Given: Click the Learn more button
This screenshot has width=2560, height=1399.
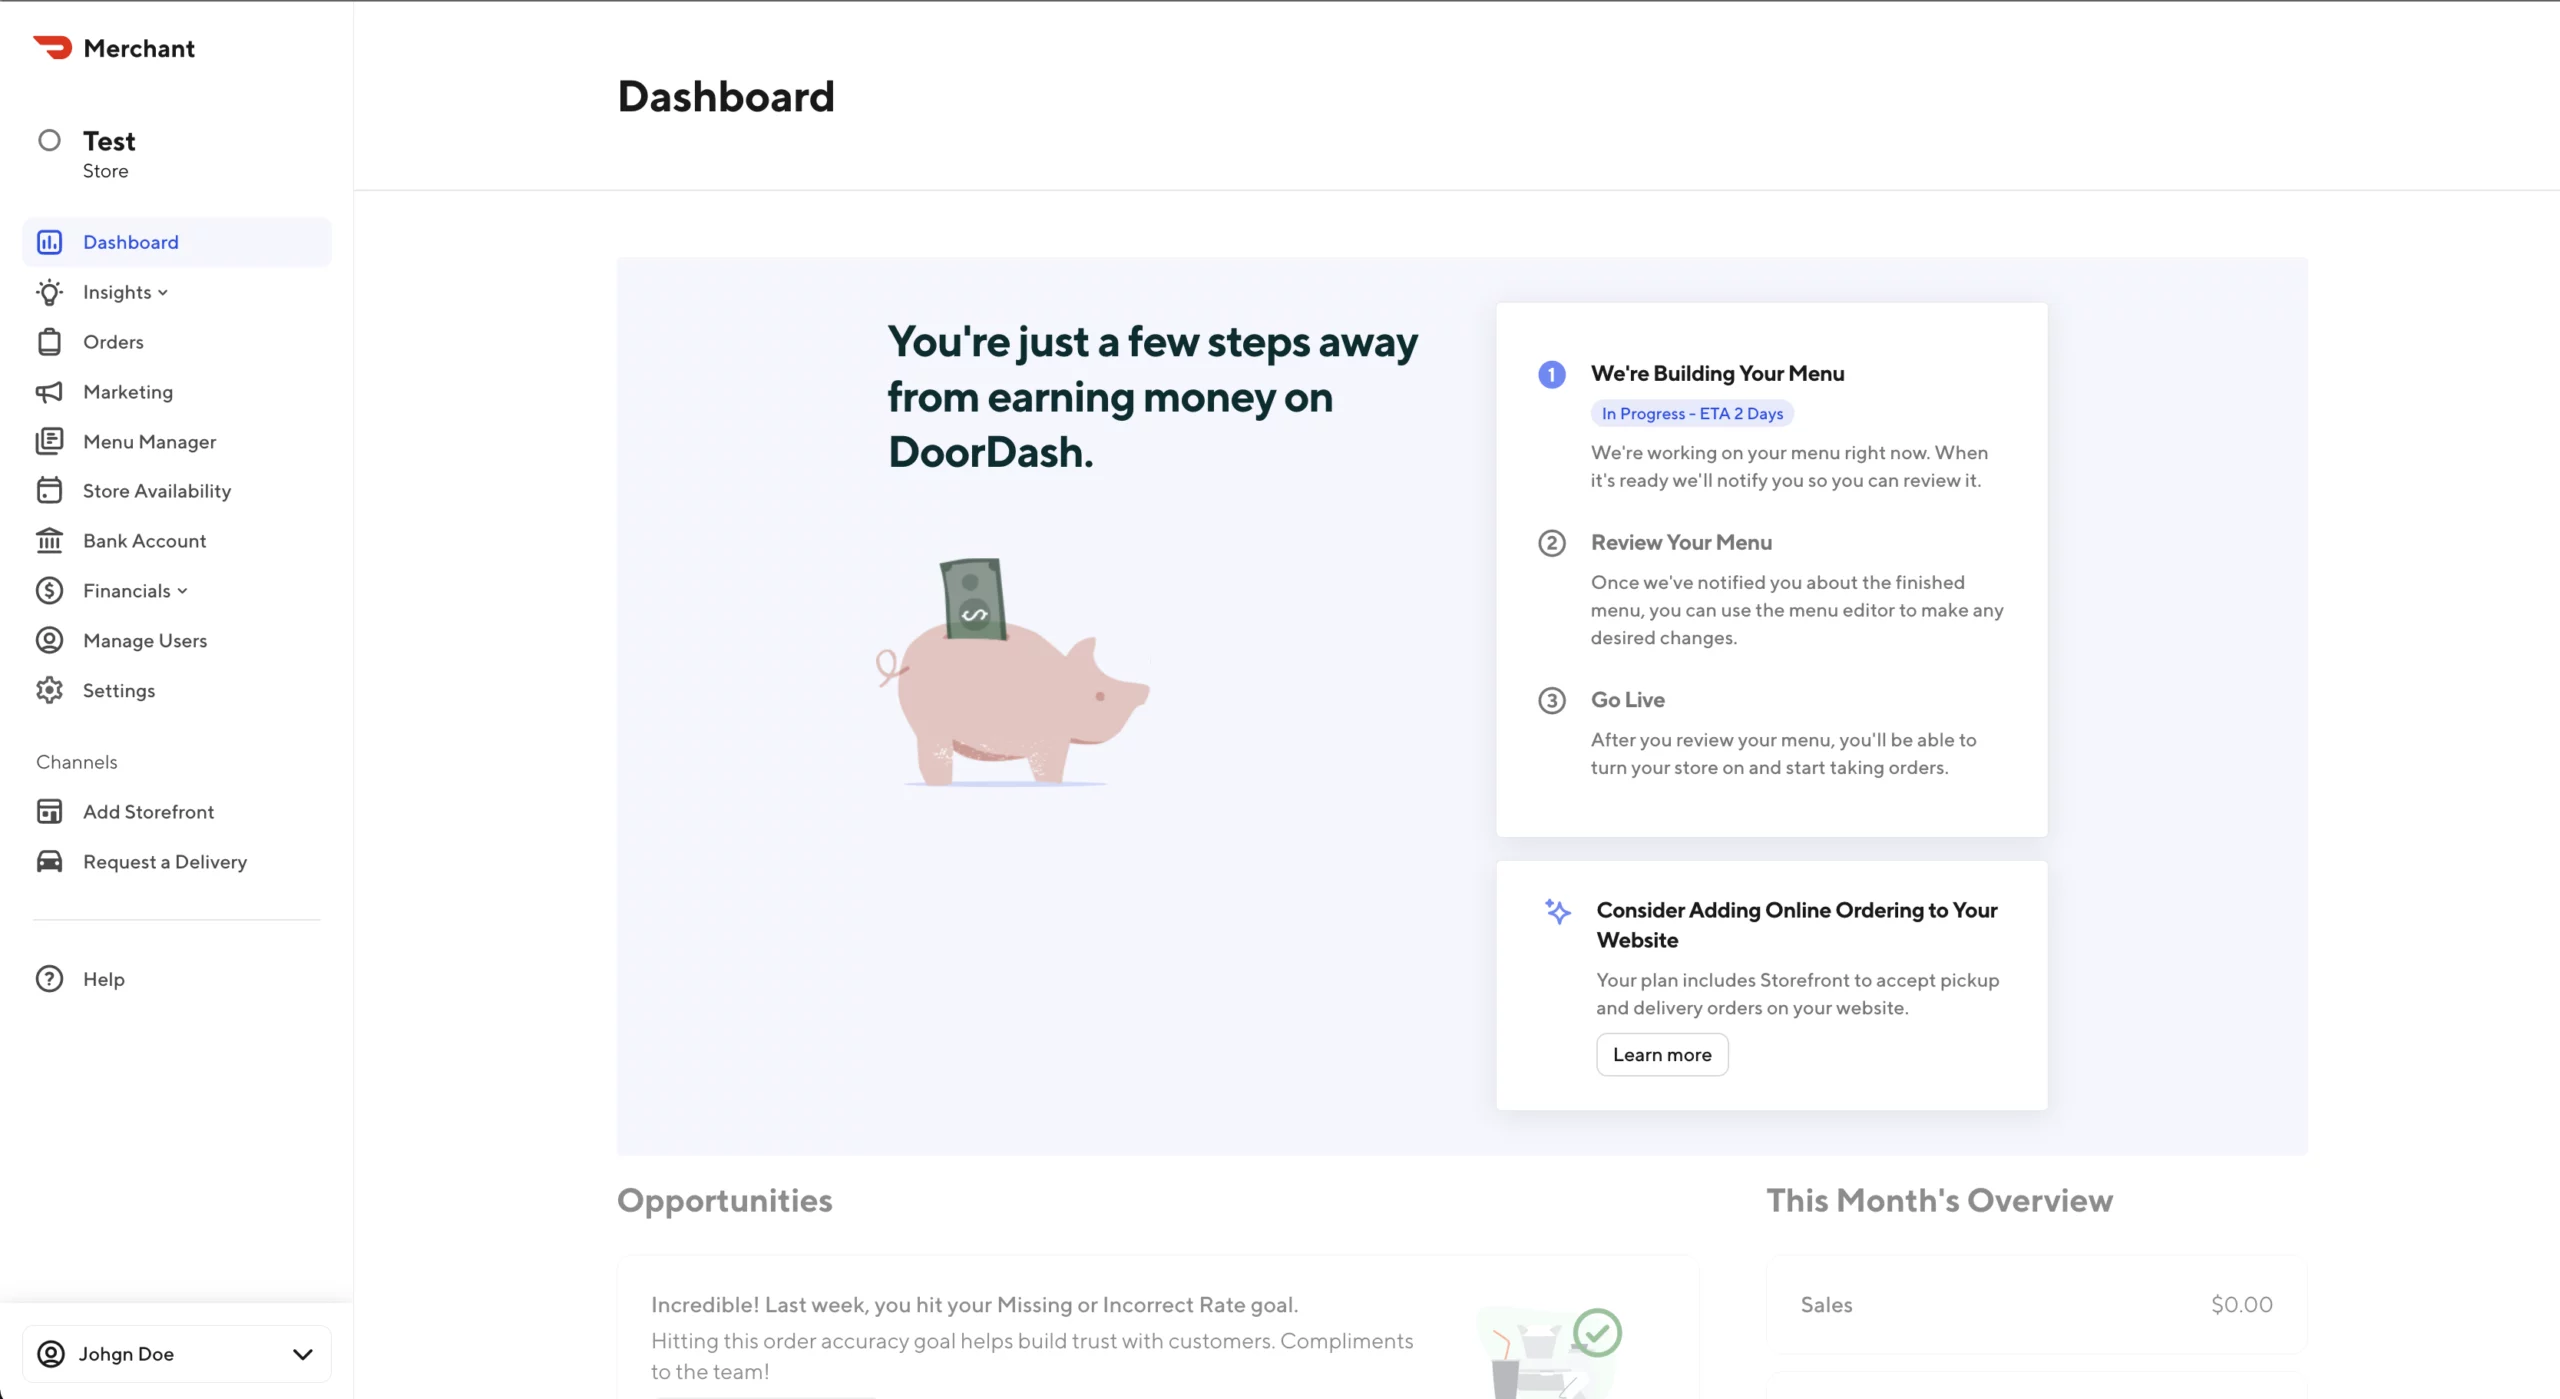Looking at the screenshot, I should (1662, 1054).
